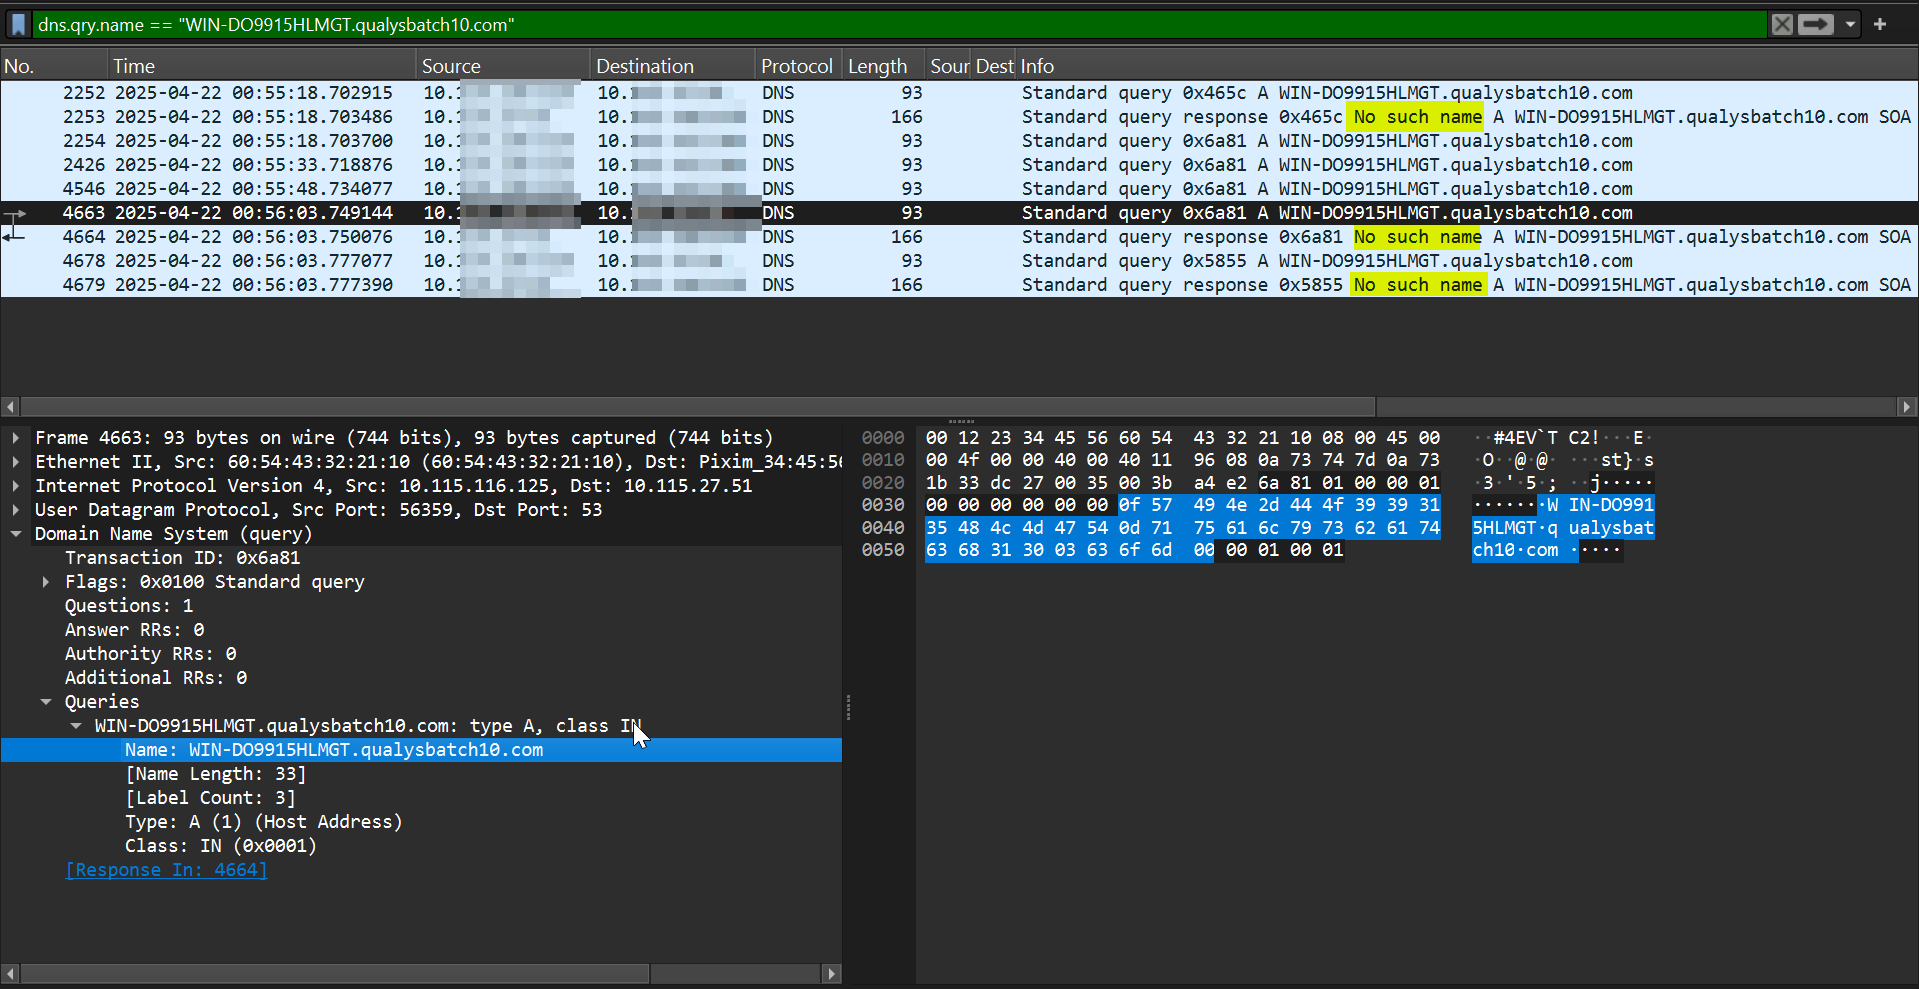Collapse the Domain Name System (query) section
The image size is (1919, 989).
[16, 533]
